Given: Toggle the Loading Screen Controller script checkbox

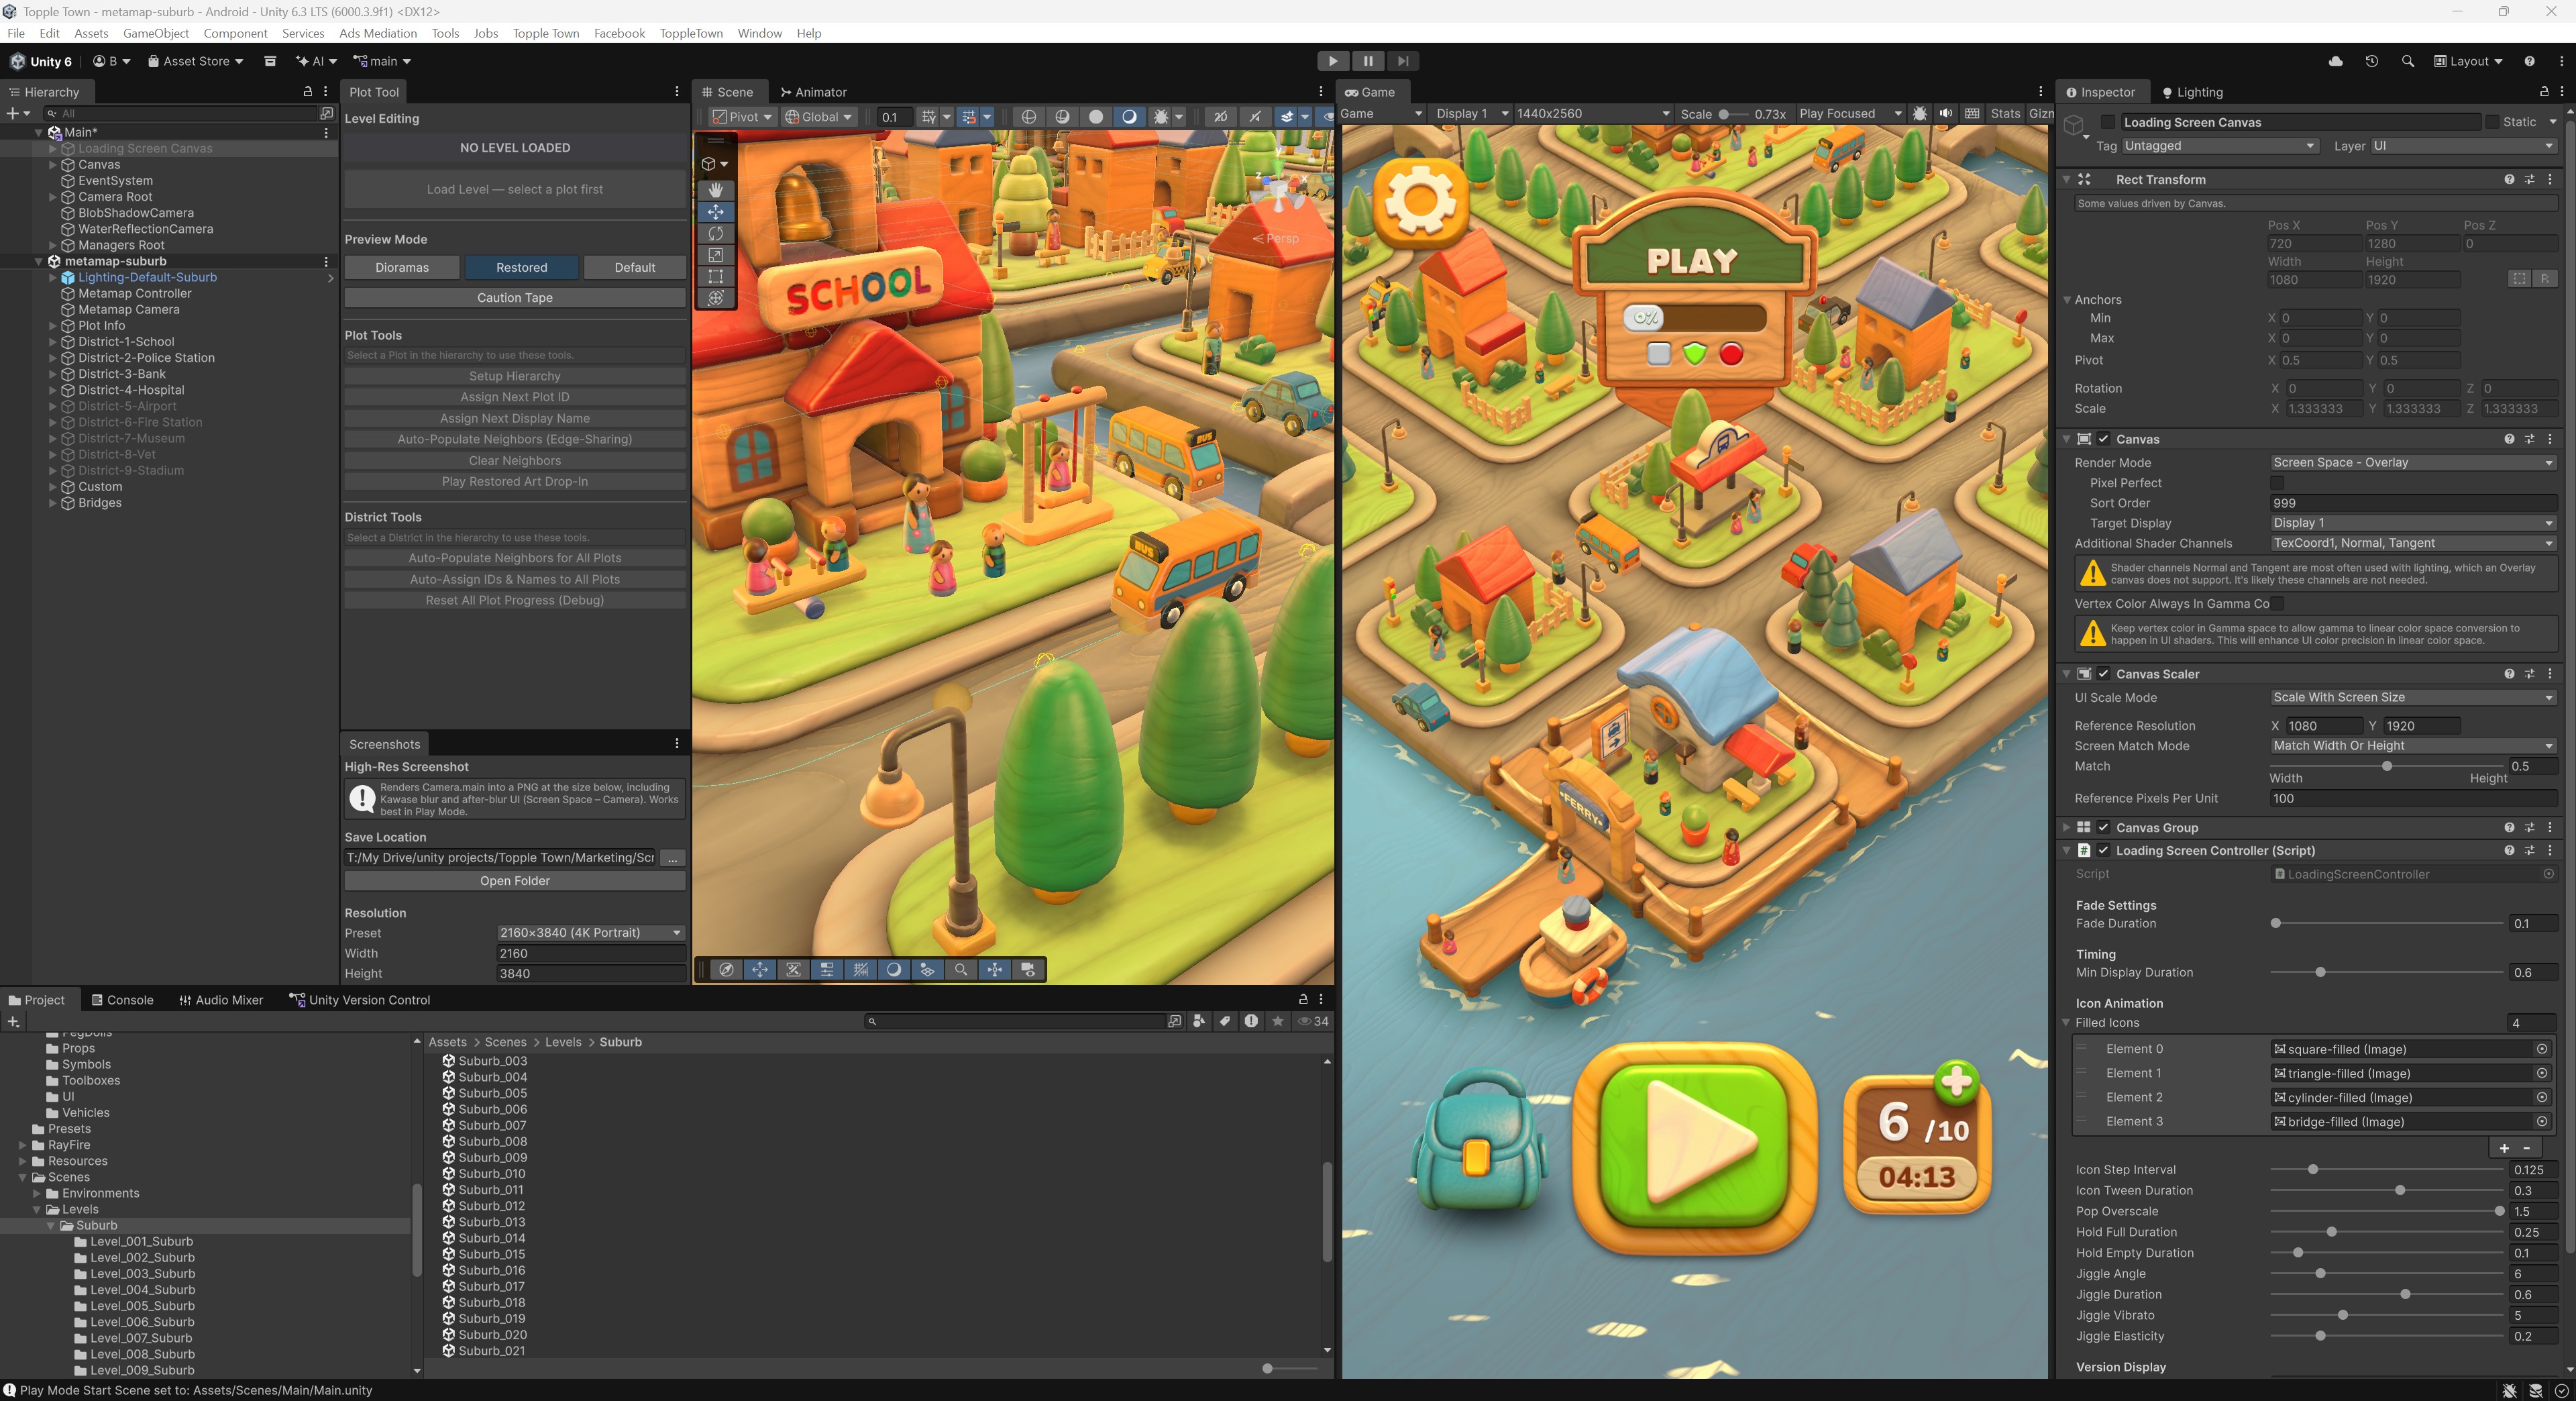Looking at the screenshot, I should click(2103, 851).
